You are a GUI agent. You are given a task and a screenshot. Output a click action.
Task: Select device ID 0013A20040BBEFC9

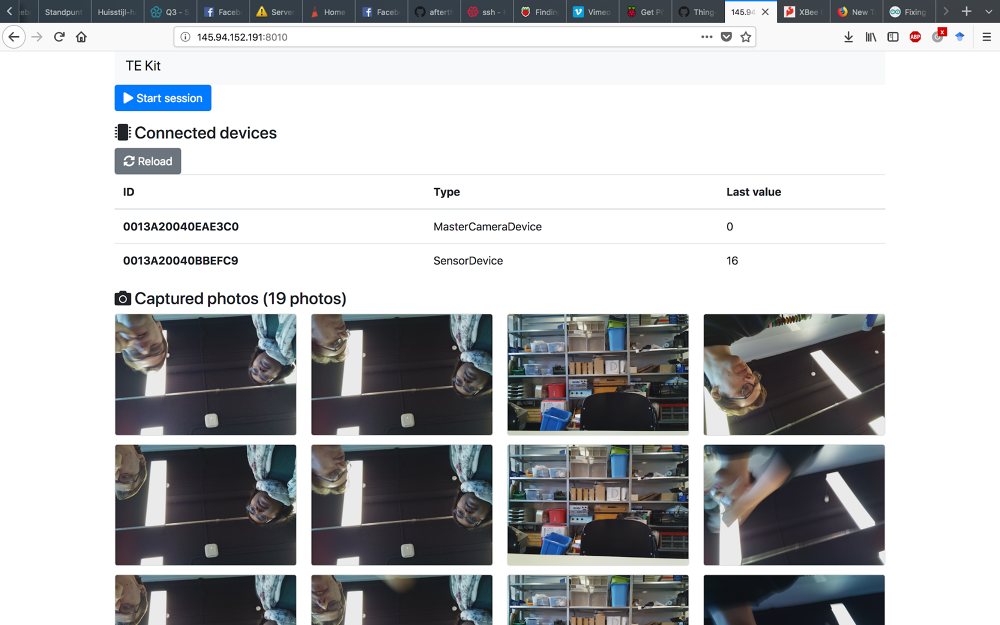point(180,261)
